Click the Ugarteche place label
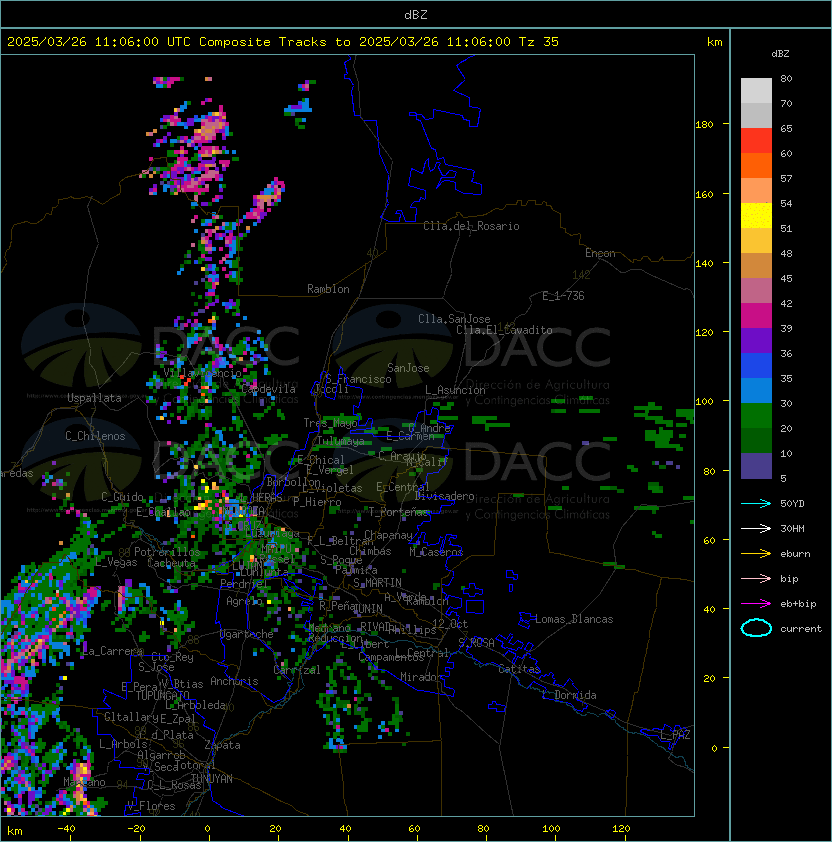The height and width of the screenshot is (842, 832). [x=247, y=634]
